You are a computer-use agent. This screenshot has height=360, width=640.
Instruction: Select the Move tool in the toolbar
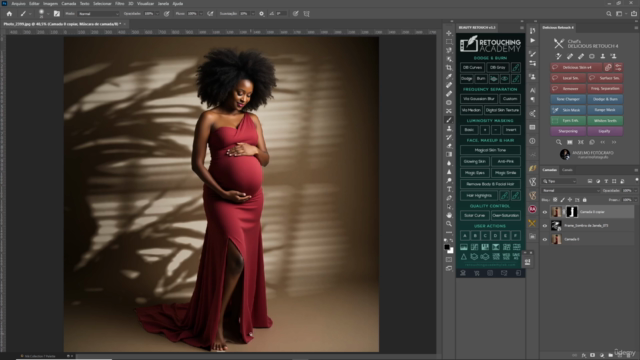pyautogui.click(x=449, y=33)
